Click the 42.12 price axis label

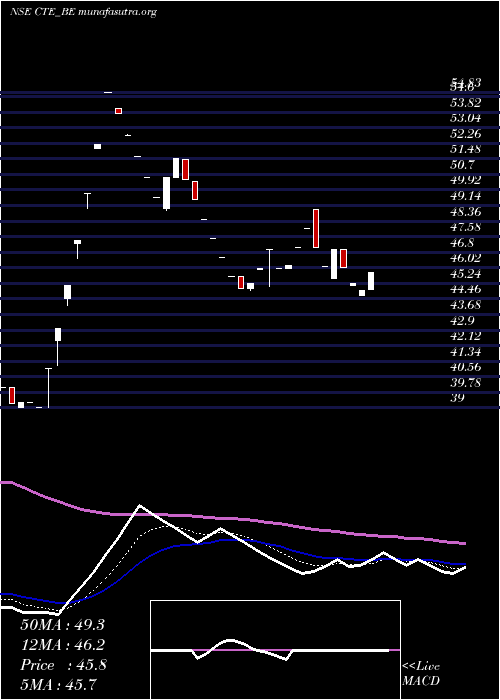(466, 336)
